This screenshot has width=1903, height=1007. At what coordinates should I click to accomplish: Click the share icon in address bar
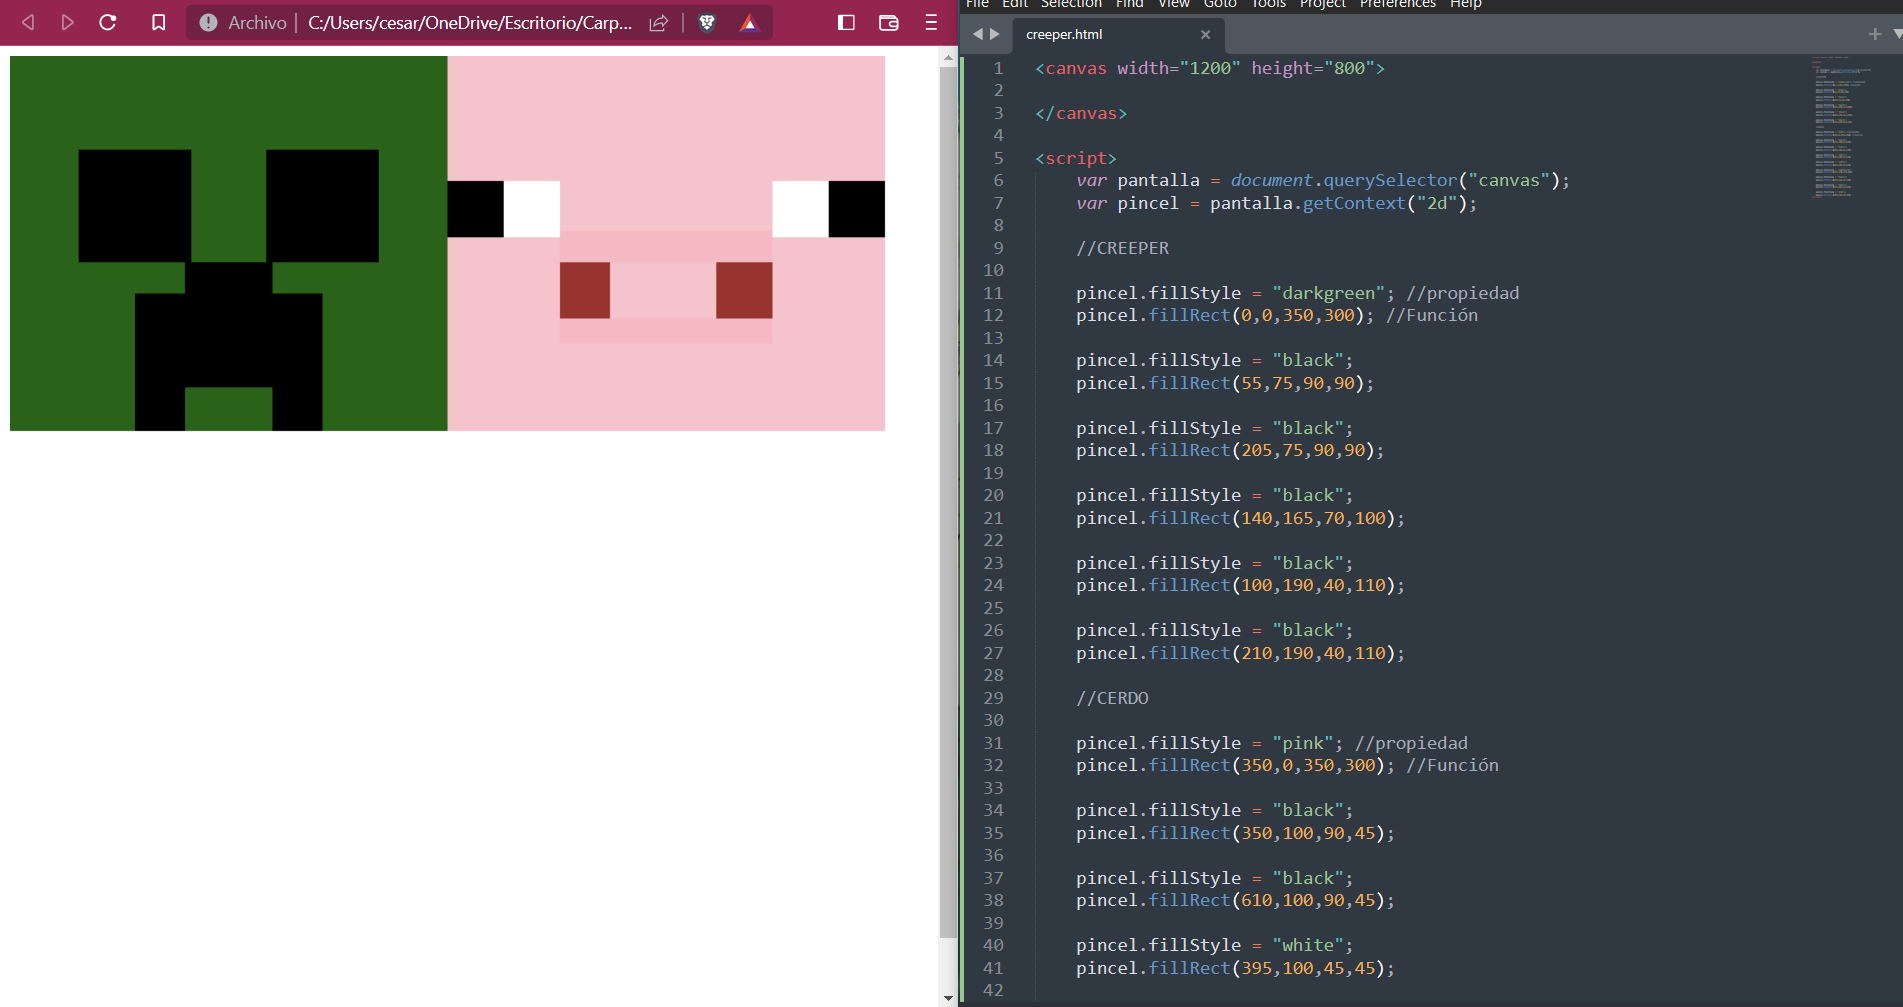coord(658,22)
